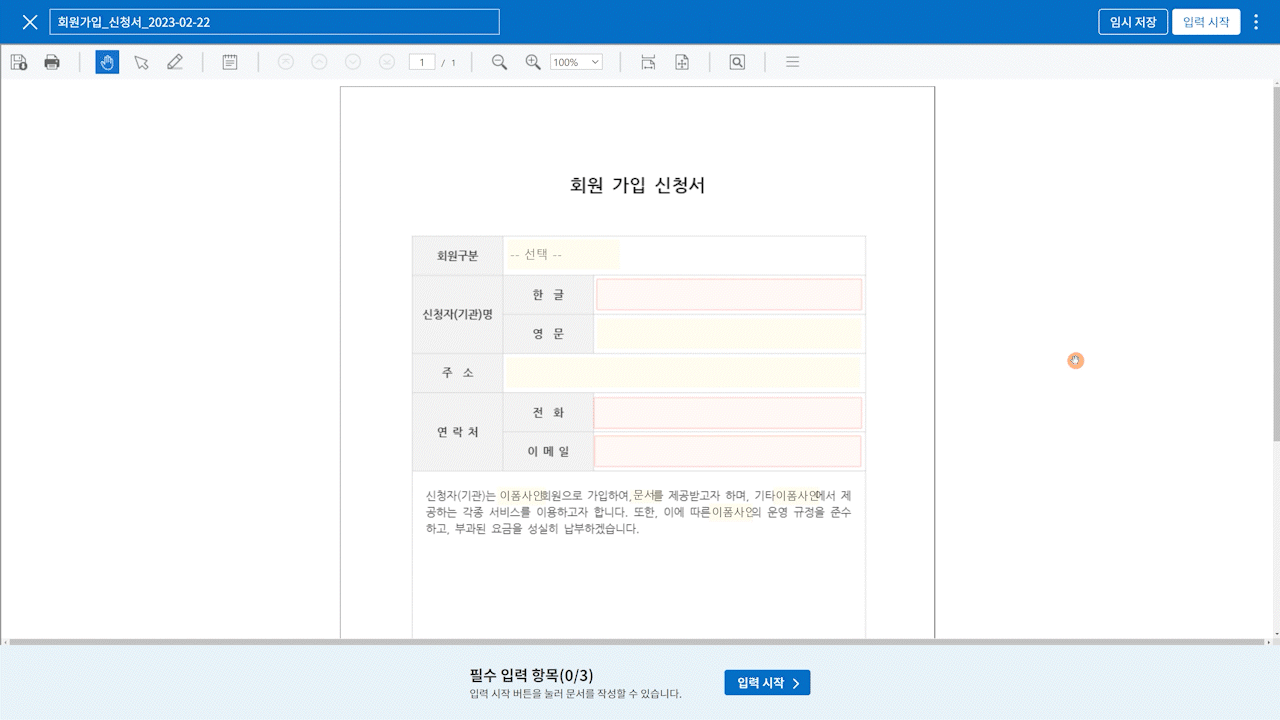The width and height of the screenshot is (1280, 720).
Task: Click the fit width icon
Action: [648, 62]
